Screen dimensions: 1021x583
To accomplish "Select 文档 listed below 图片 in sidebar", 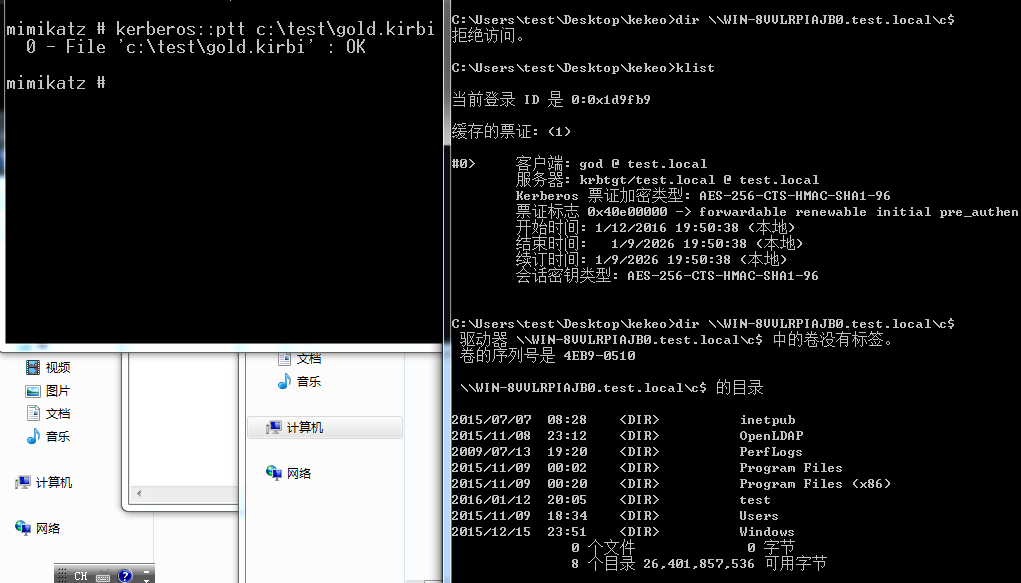I will click(x=48, y=414).
